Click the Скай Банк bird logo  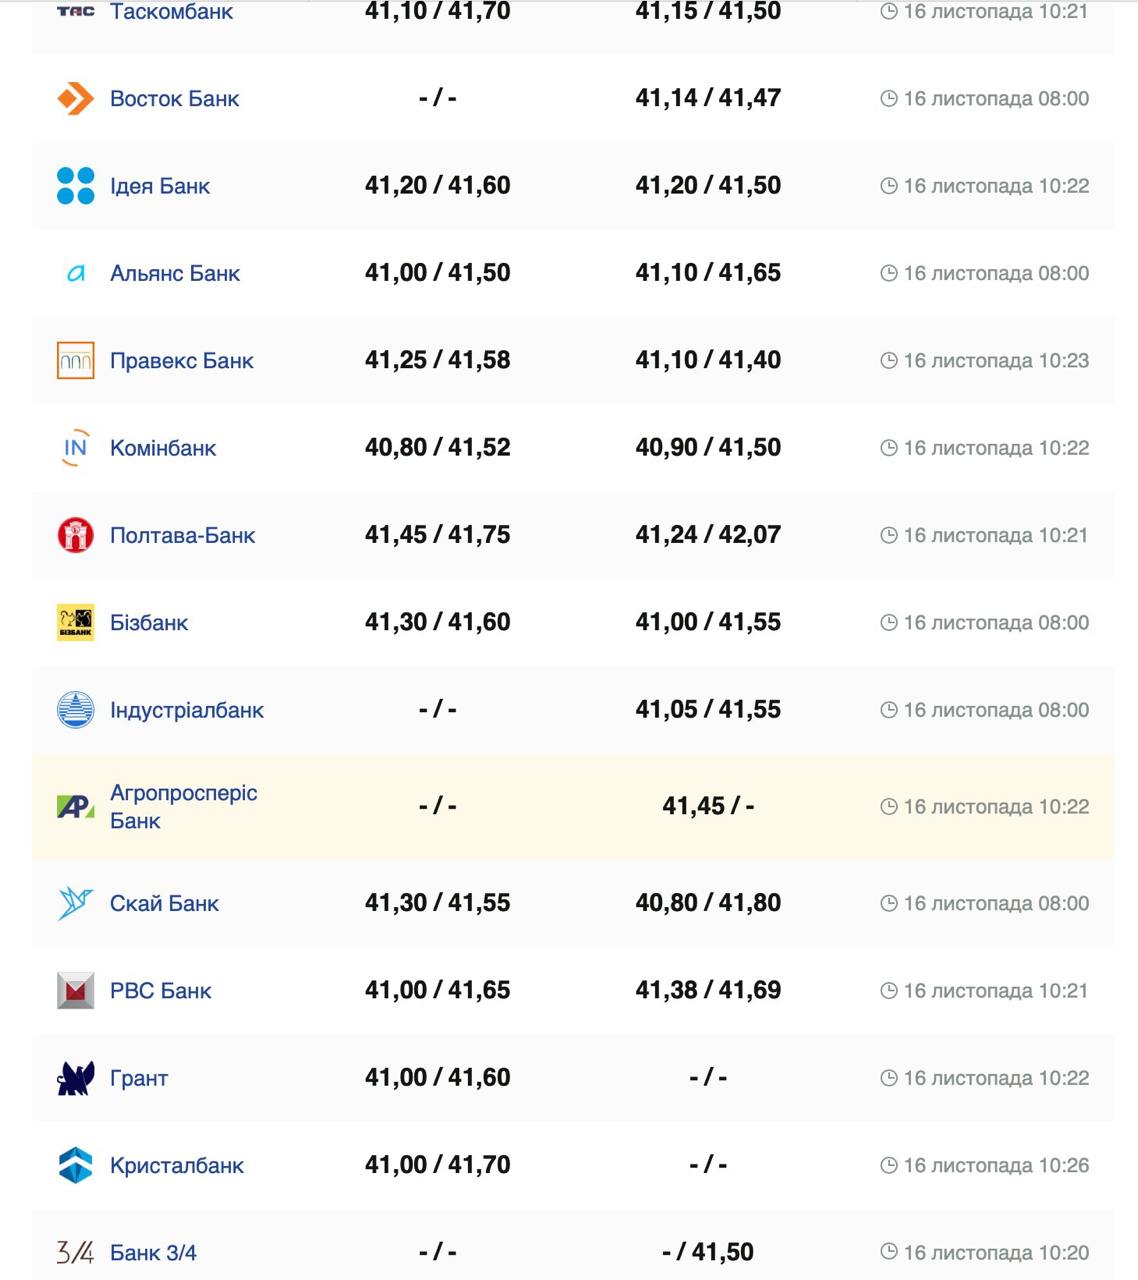[75, 903]
